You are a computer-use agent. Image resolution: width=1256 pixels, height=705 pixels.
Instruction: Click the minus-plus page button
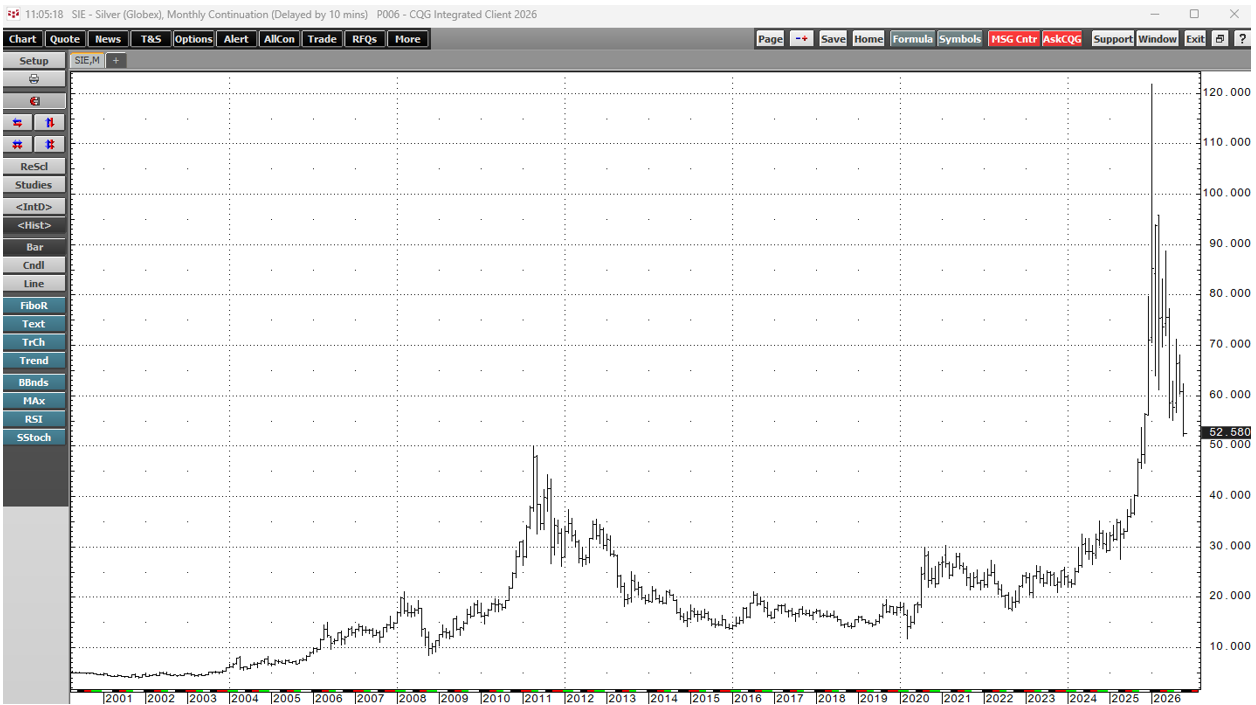click(x=802, y=39)
